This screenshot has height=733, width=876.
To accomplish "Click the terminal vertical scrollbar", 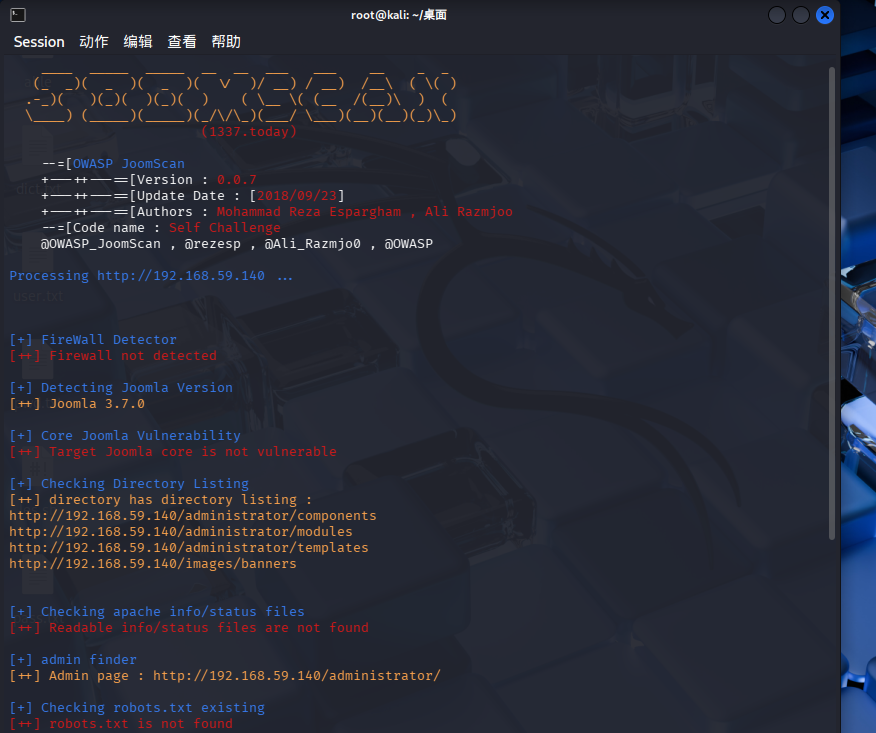I will tap(831, 303).
